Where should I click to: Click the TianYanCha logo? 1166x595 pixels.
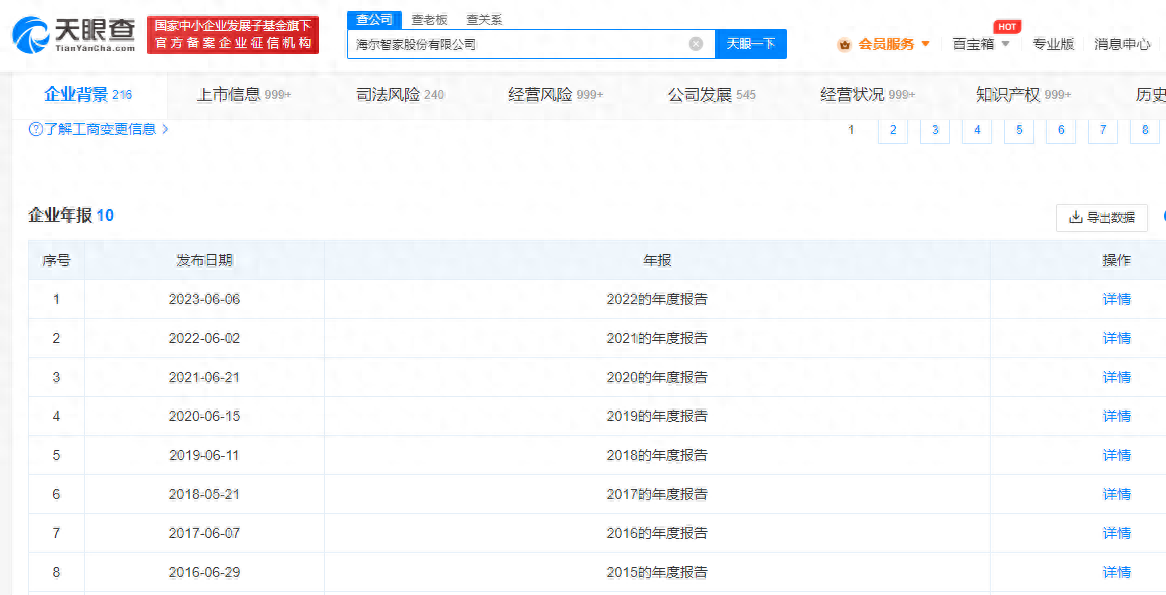(74, 35)
